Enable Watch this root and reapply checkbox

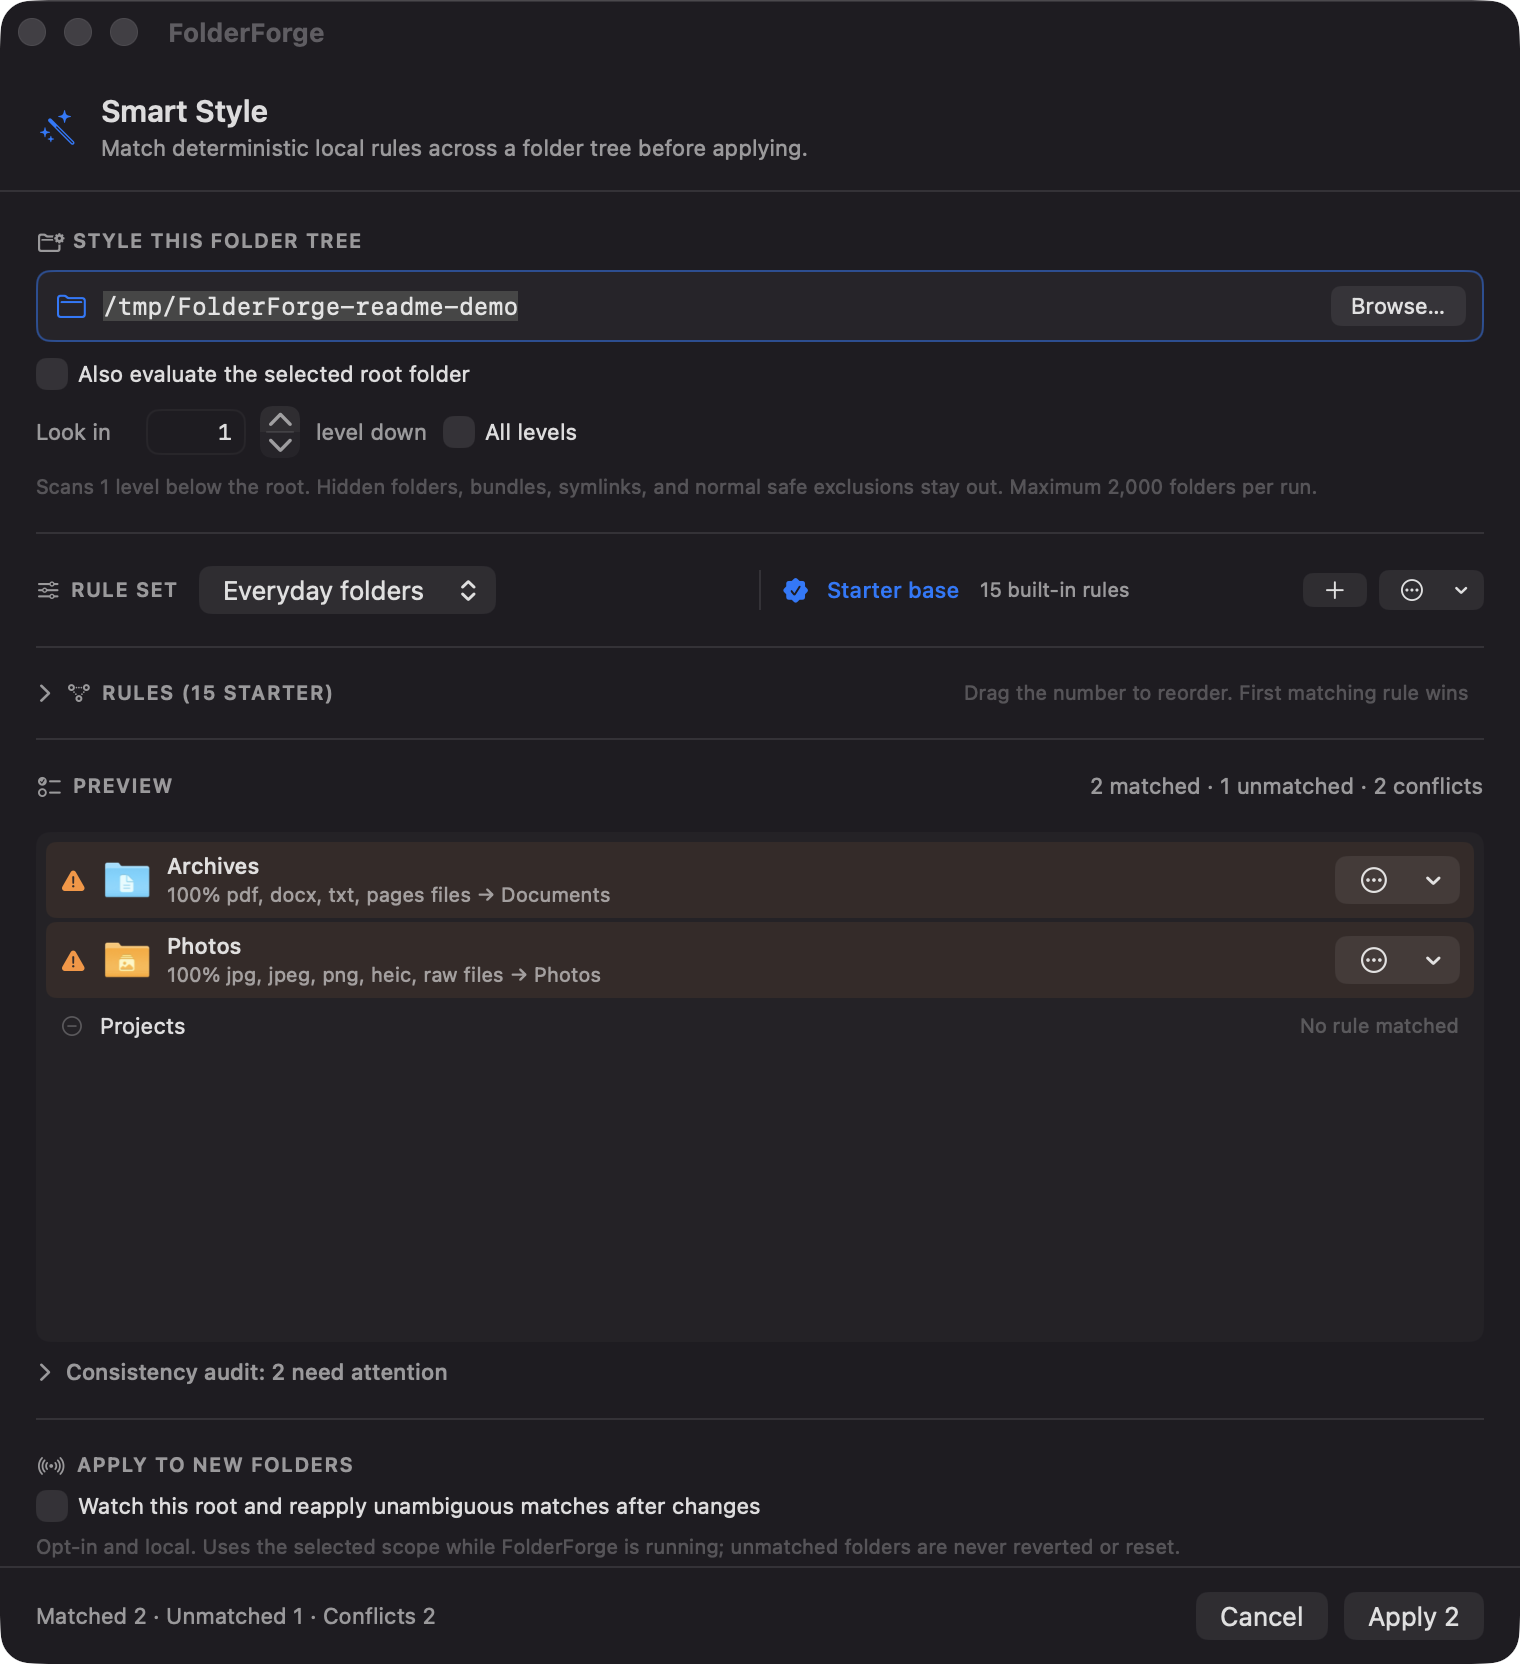tap(52, 1506)
